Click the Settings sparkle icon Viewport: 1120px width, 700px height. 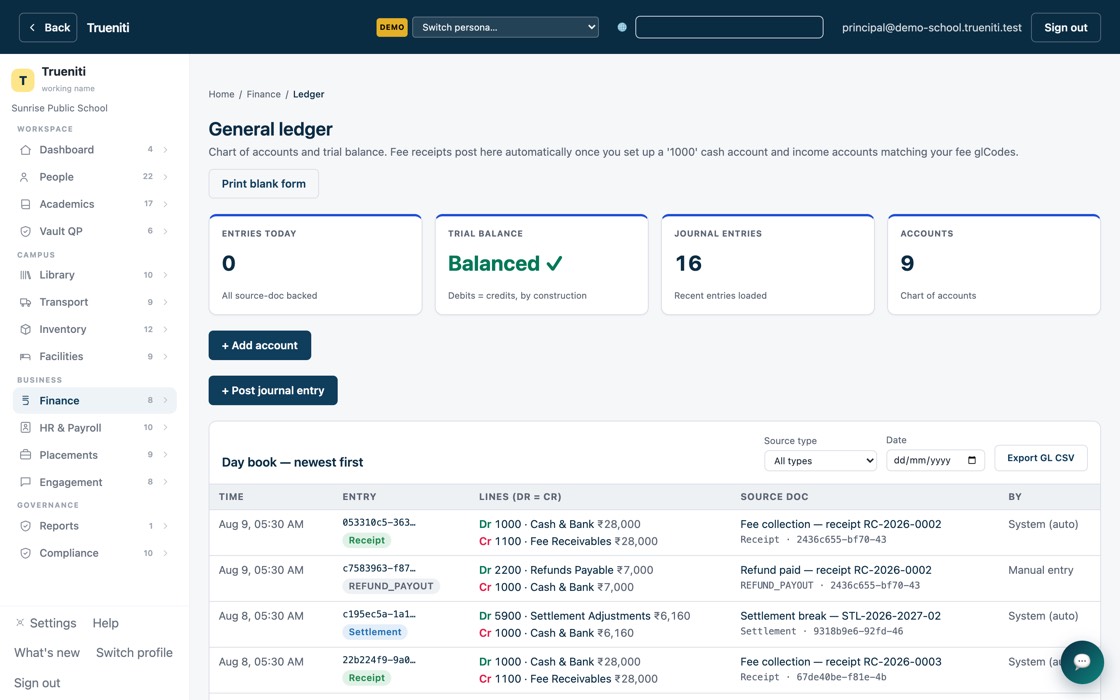21,623
